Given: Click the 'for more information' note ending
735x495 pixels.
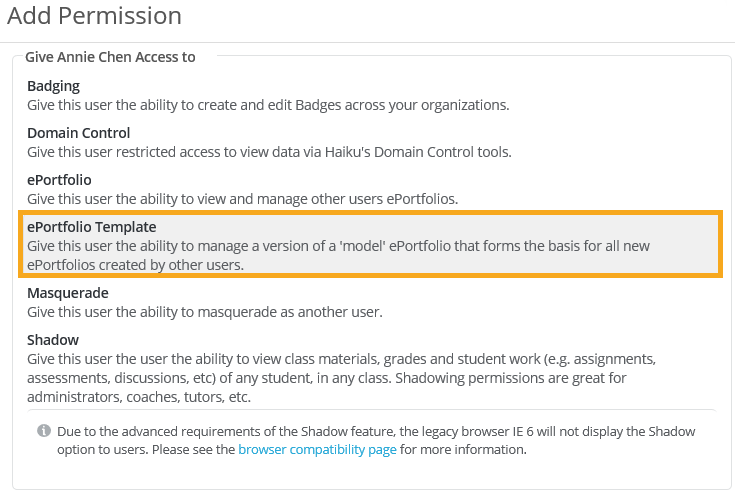Looking at the screenshot, I should [x=461, y=450].
